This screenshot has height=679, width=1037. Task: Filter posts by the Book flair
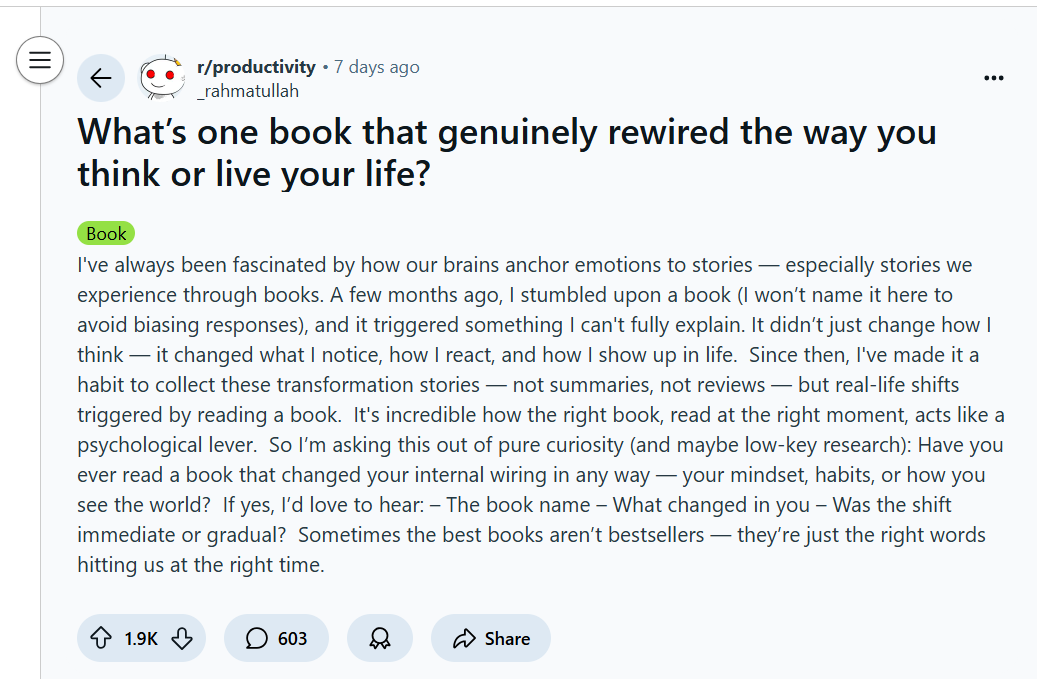[105, 233]
